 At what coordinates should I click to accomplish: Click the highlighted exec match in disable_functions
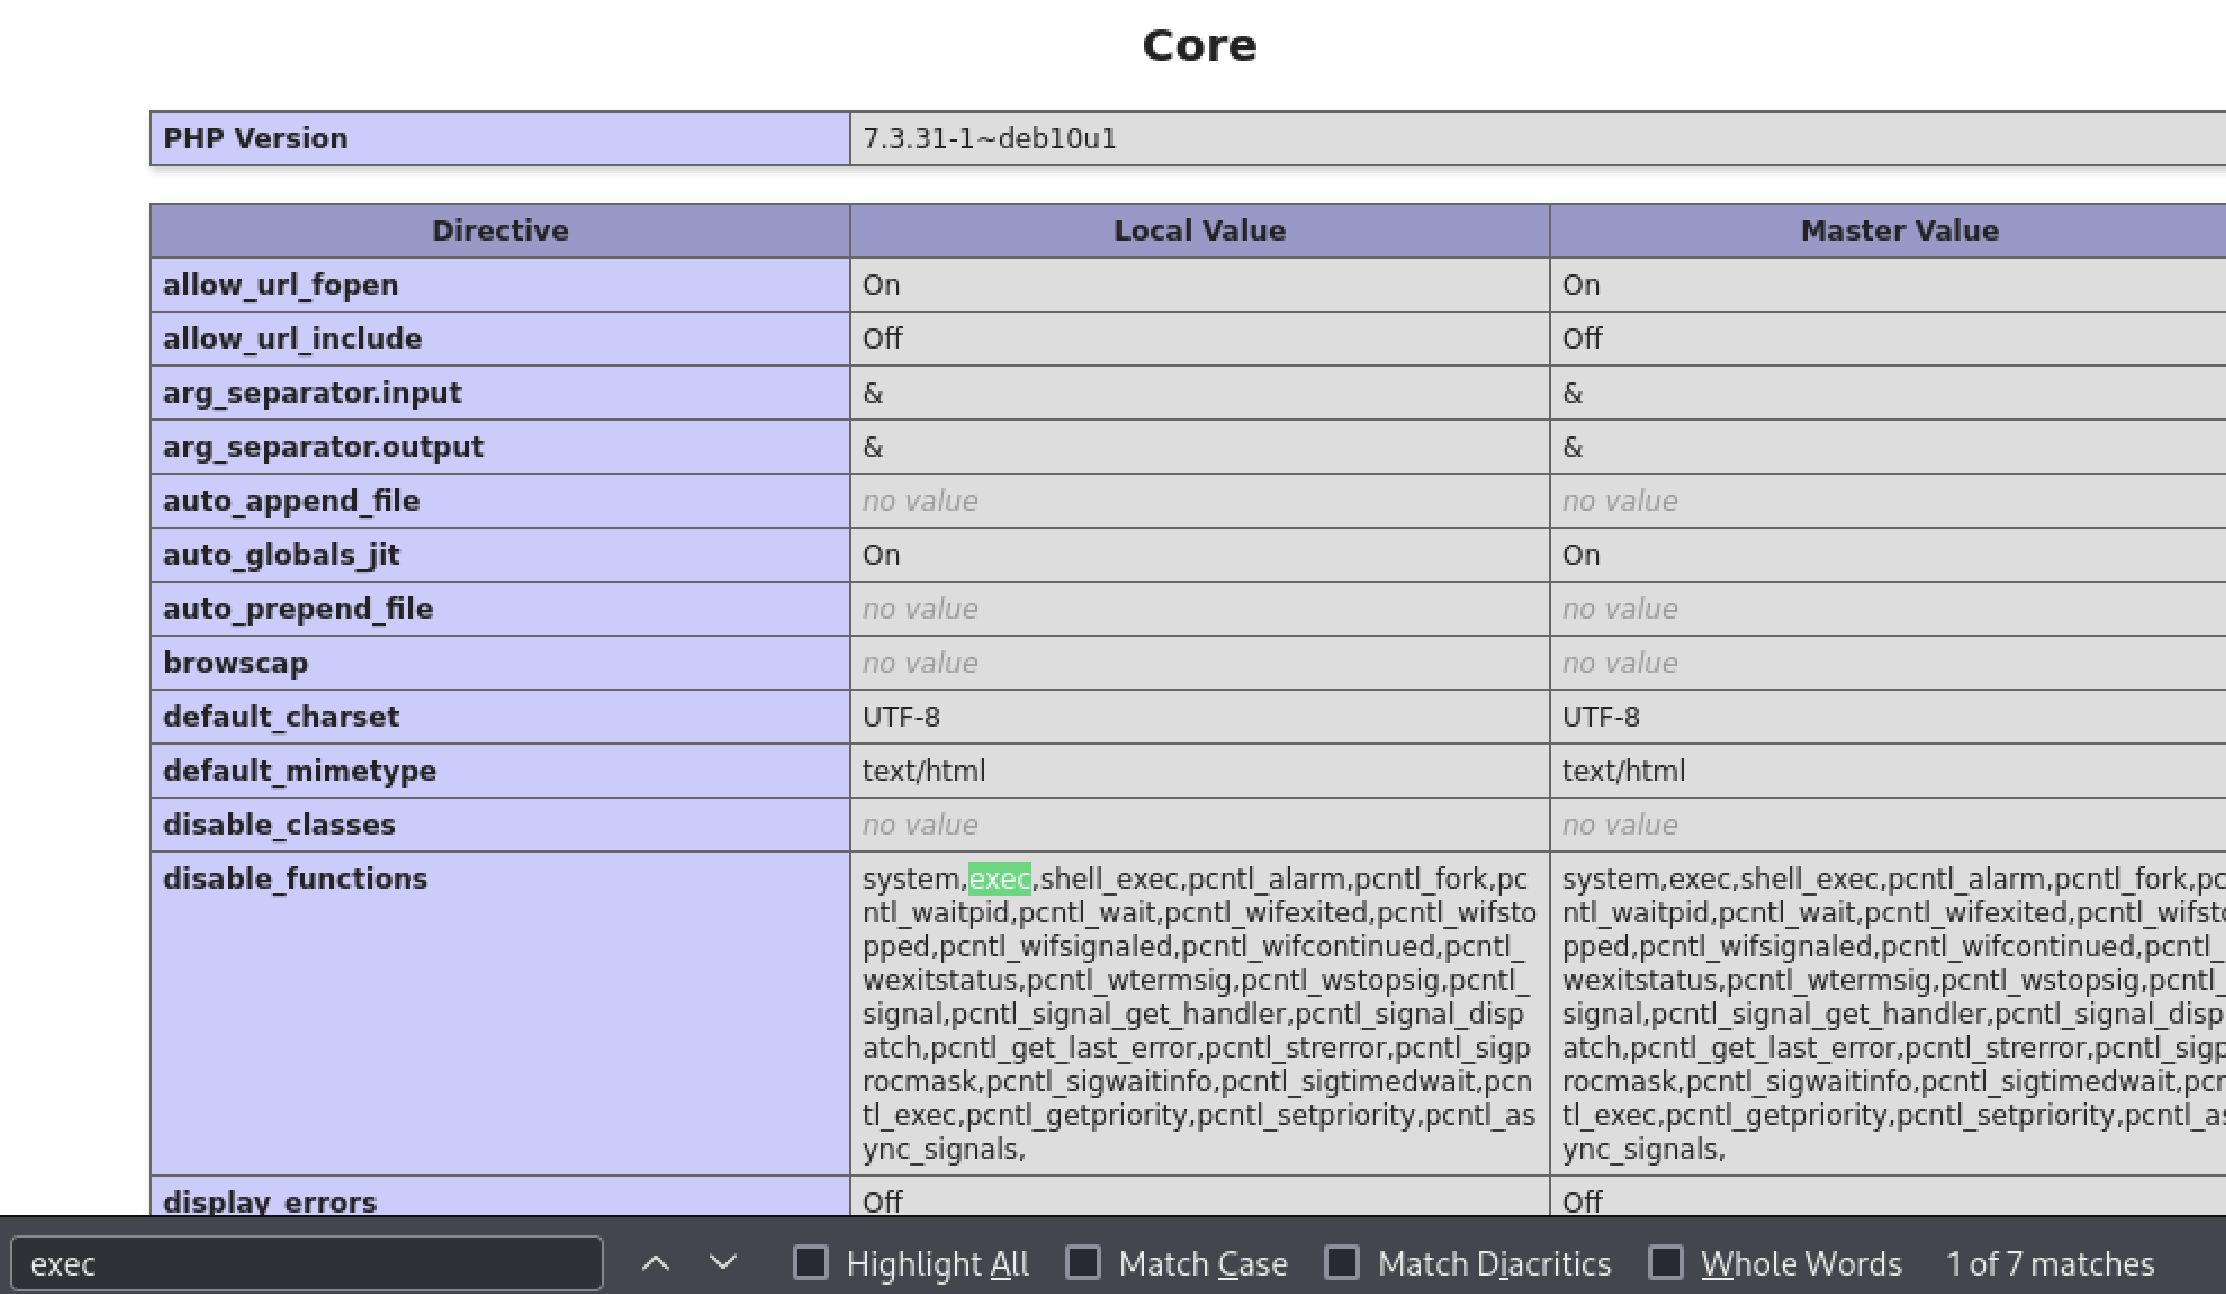(999, 879)
